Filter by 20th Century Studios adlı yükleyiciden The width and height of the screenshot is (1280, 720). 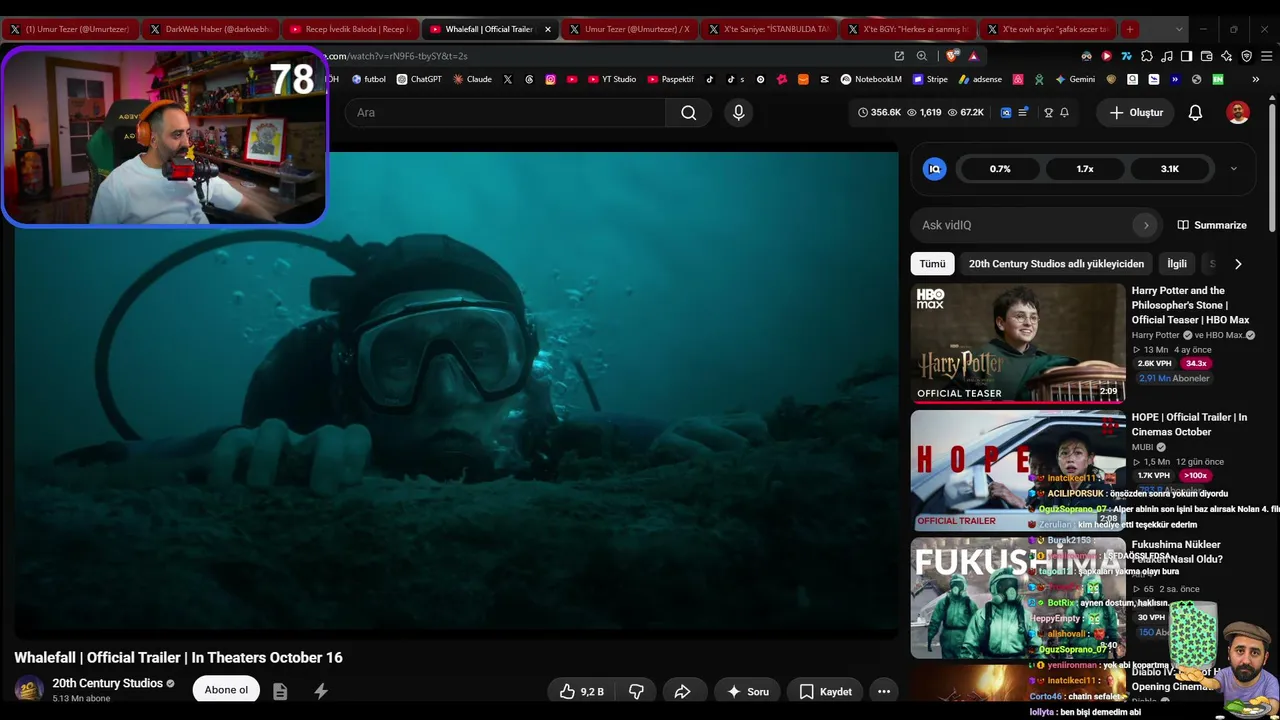pos(1056,264)
